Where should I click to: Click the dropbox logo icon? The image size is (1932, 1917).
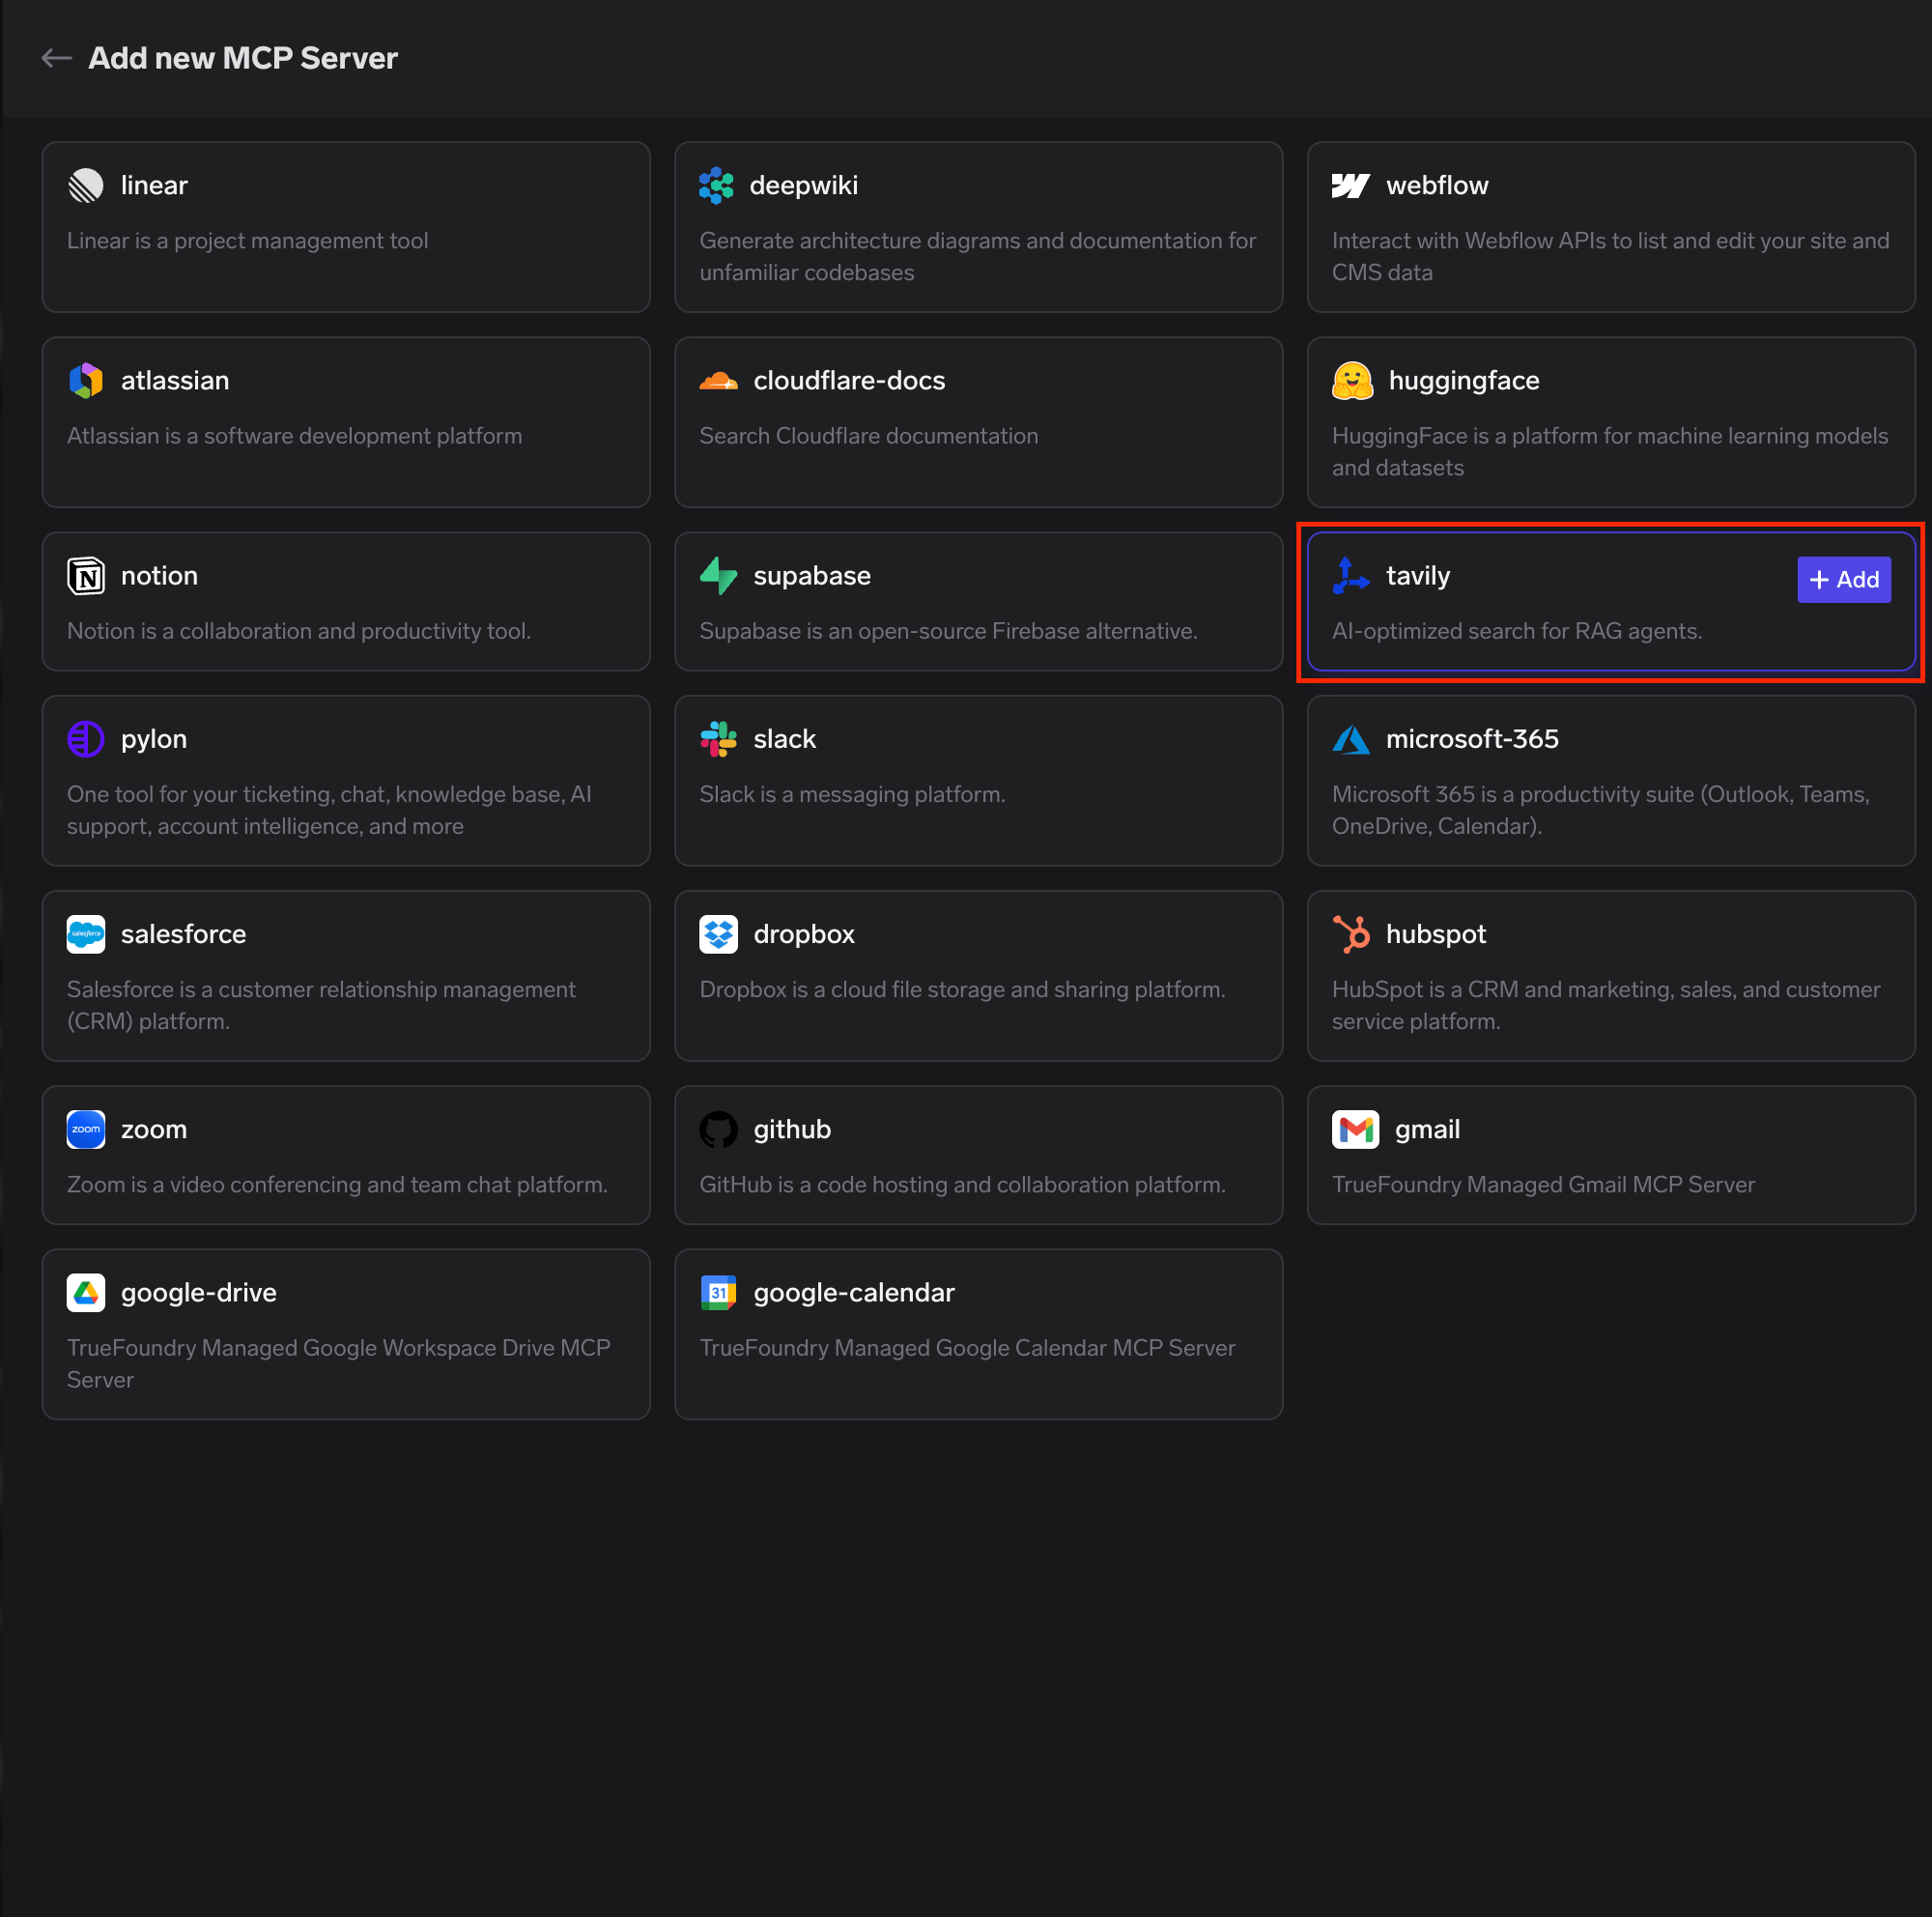(718, 934)
